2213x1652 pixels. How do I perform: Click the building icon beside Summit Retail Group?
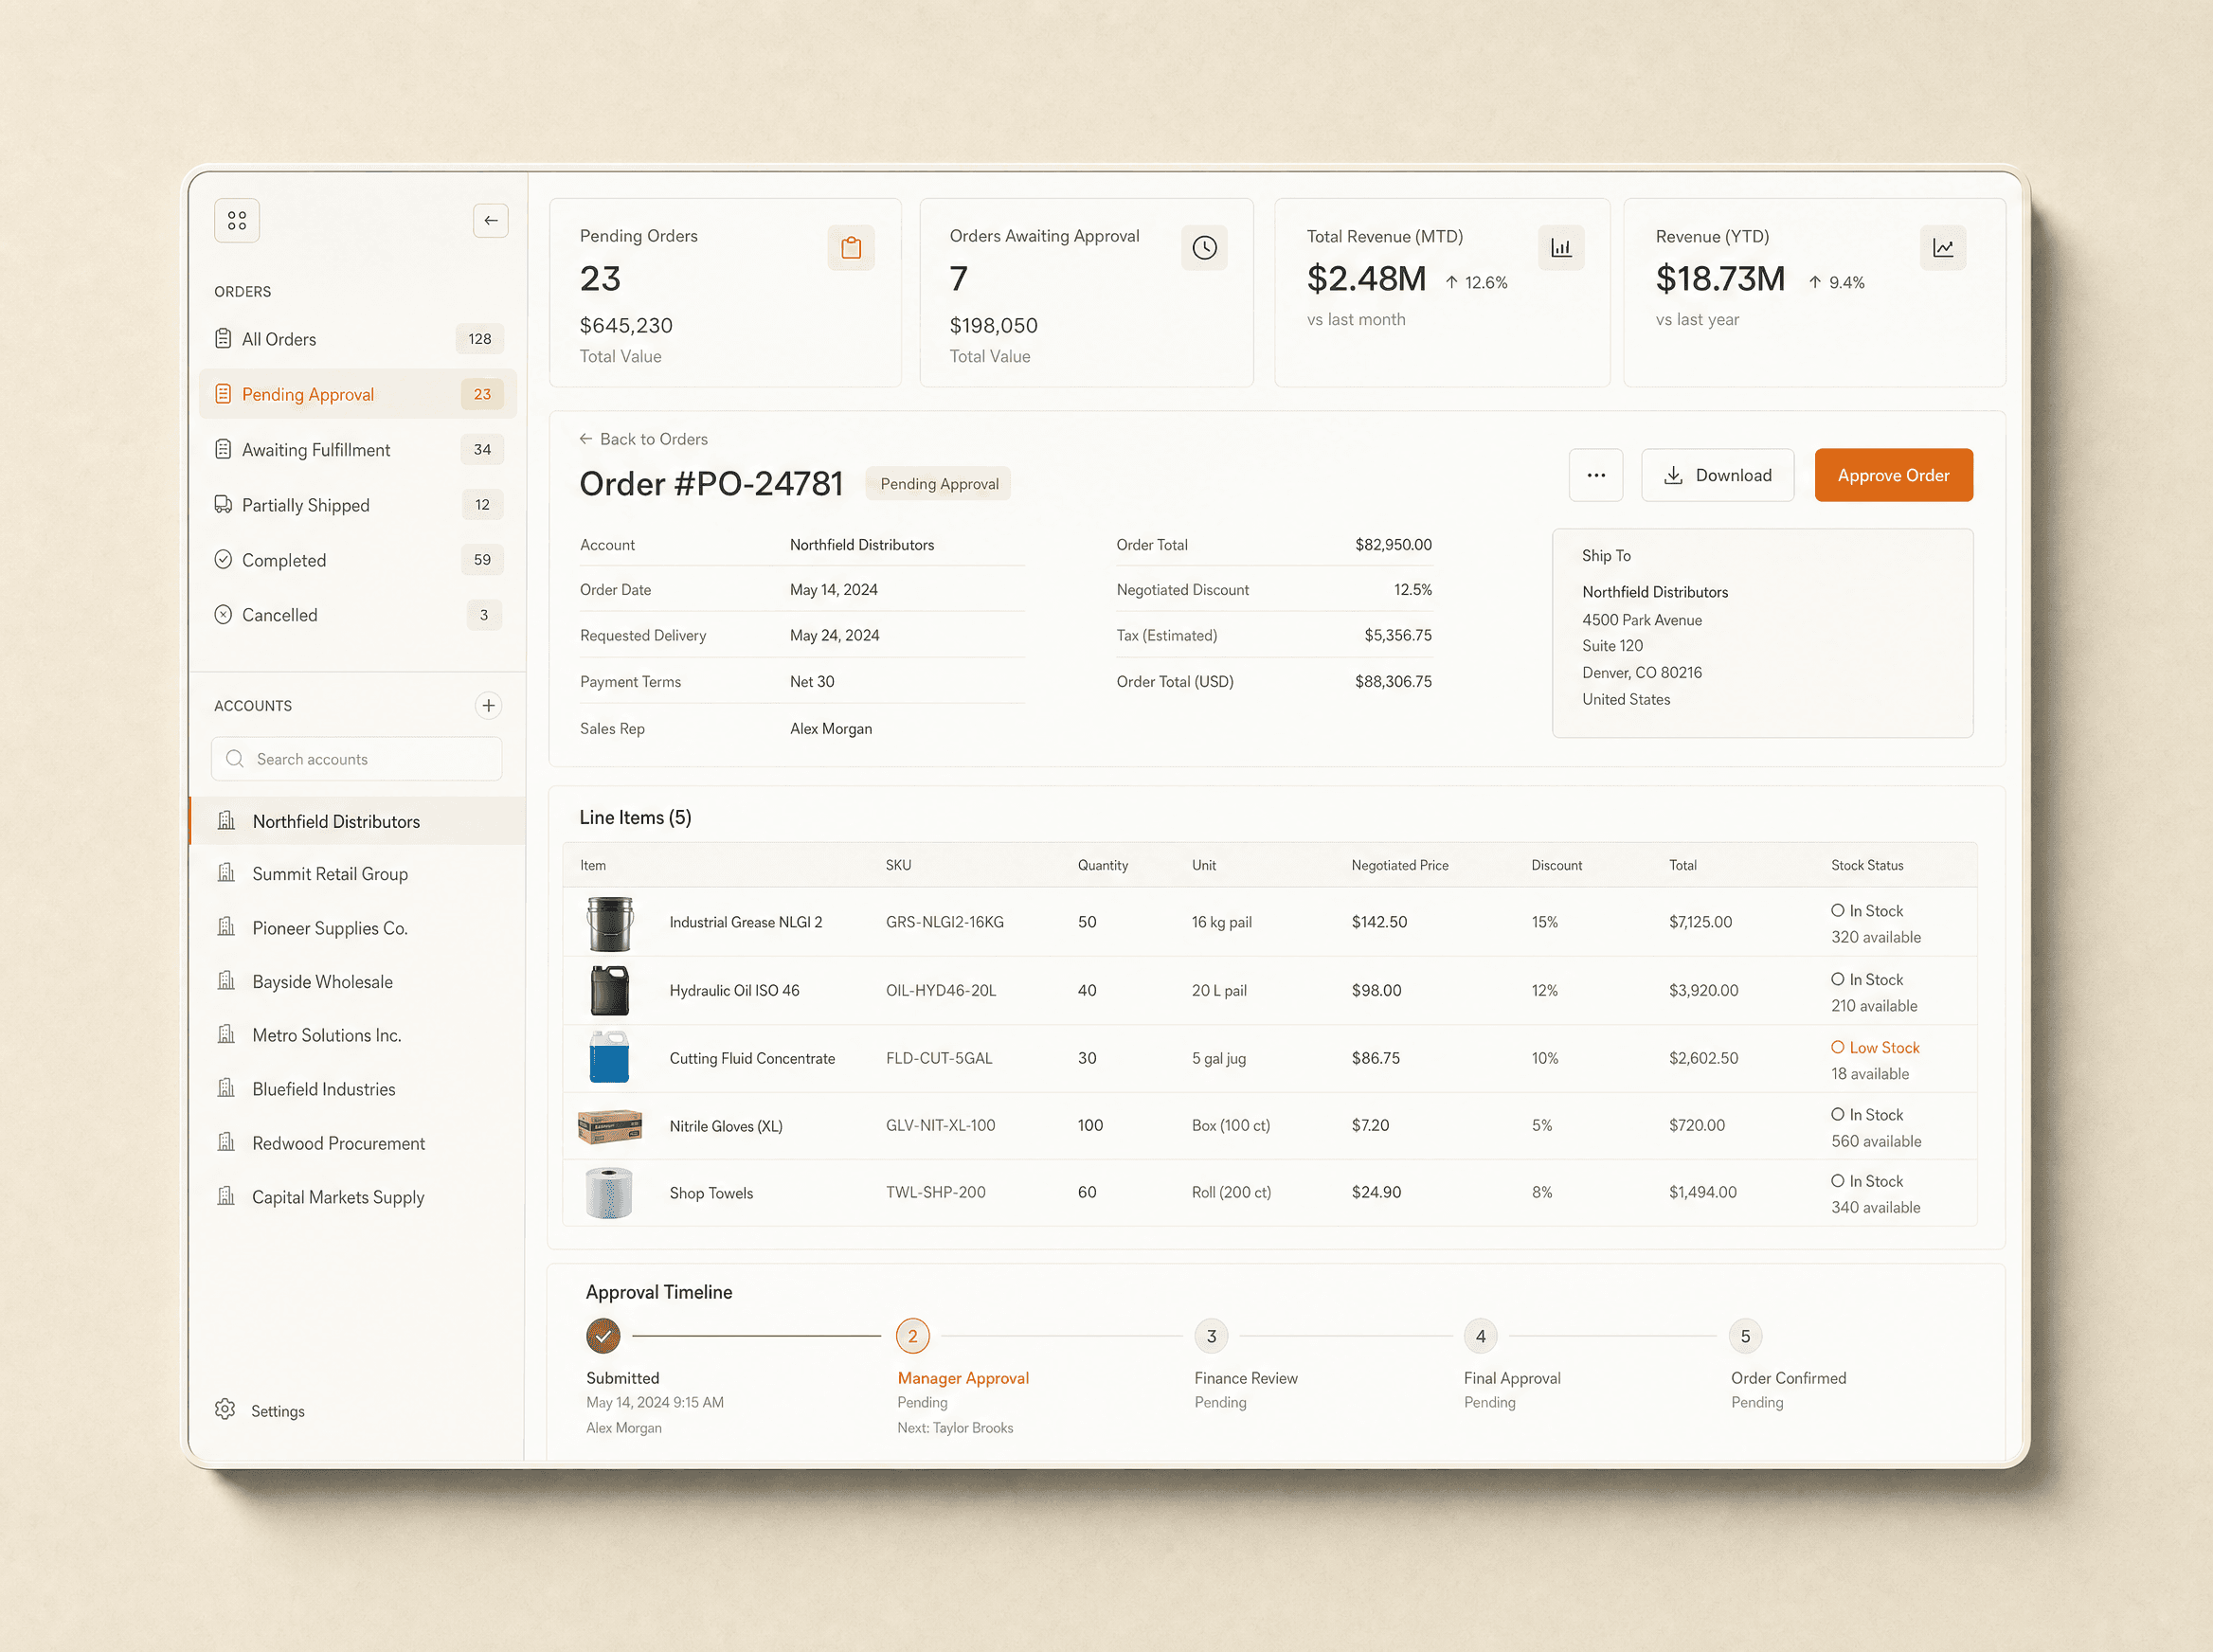click(227, 873)
